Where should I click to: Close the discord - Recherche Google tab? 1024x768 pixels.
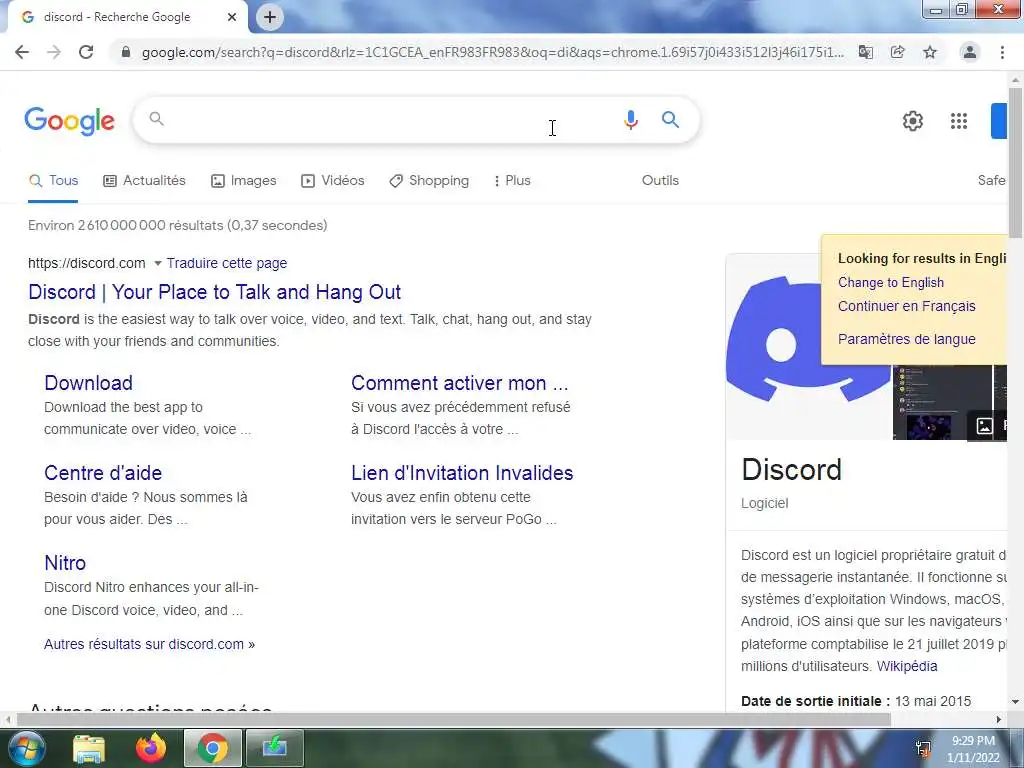[232, 17]
